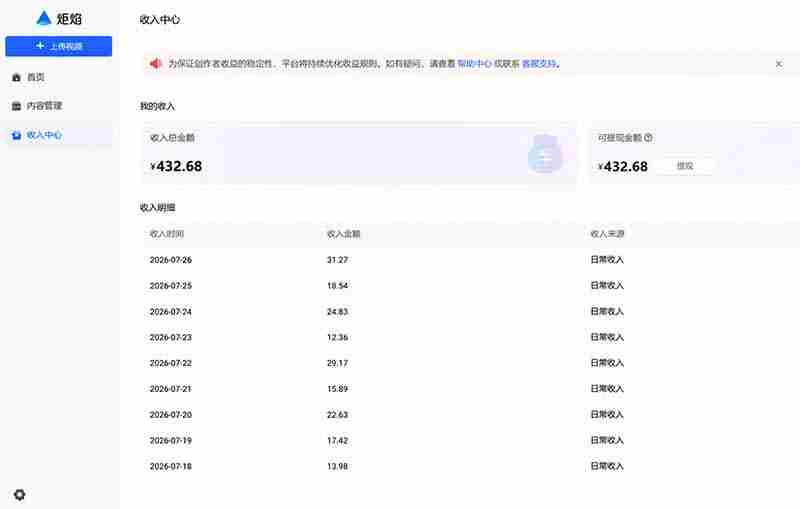Dismiss the announcement banner with the X
This screenshot has height=509, width=800.
point(779,64)
